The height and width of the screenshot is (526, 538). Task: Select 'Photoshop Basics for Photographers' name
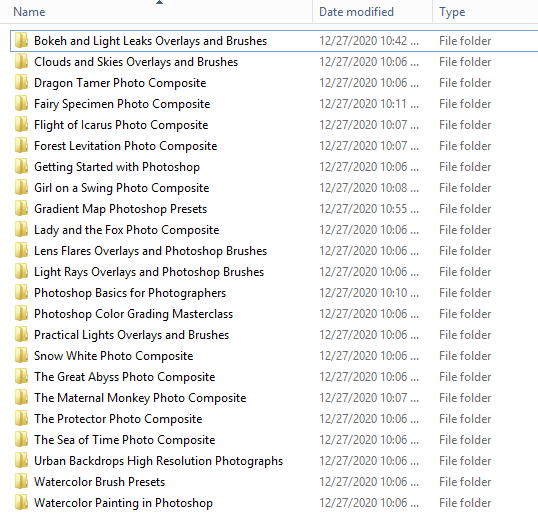pyautogui.click(x=130, y=293)
